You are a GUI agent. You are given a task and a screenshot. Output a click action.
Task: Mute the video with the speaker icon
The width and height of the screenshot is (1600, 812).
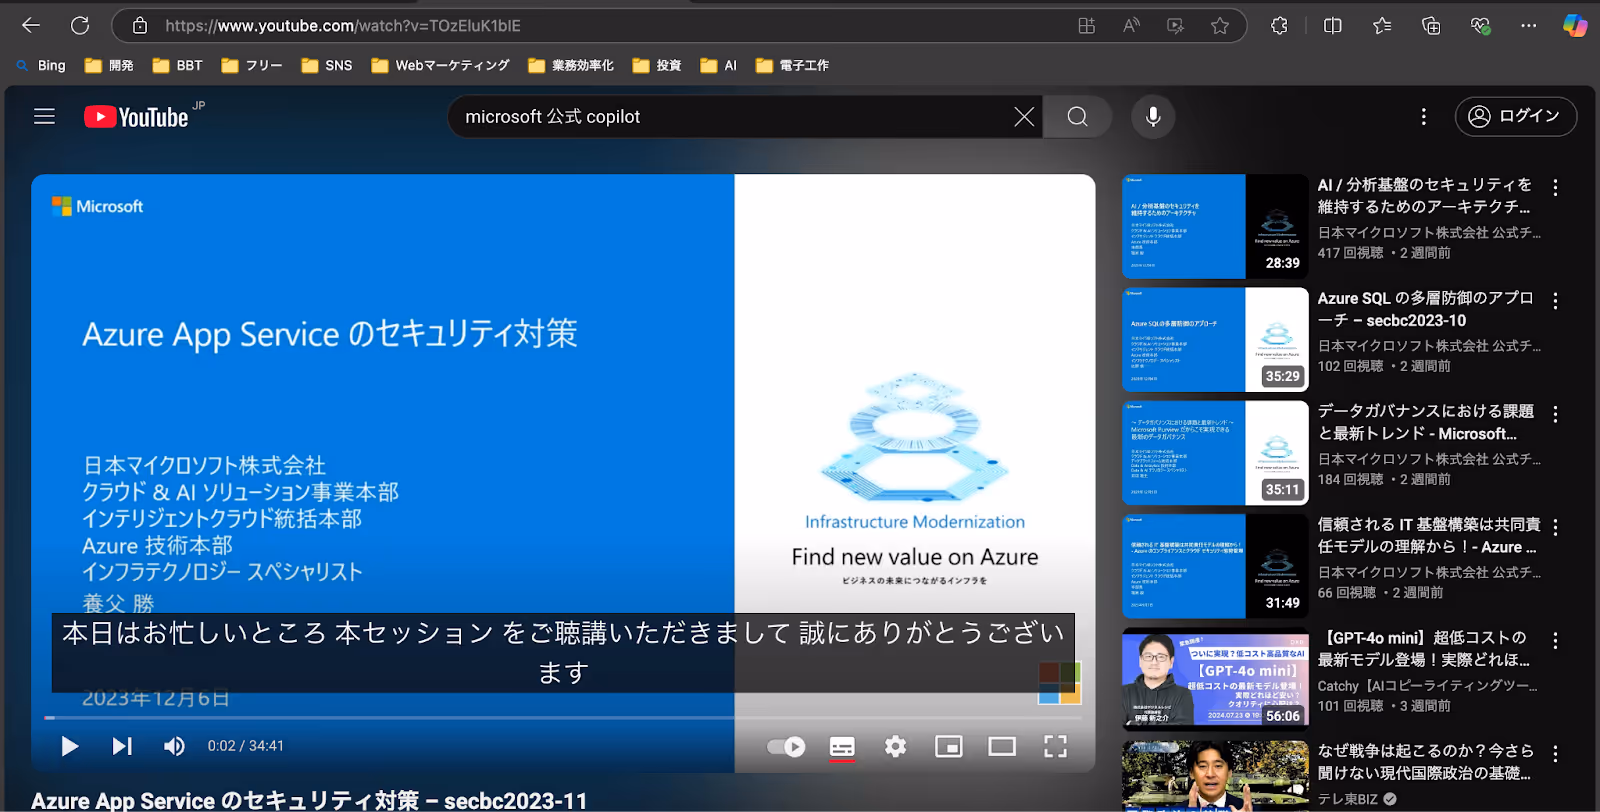(x=174, y=746)
